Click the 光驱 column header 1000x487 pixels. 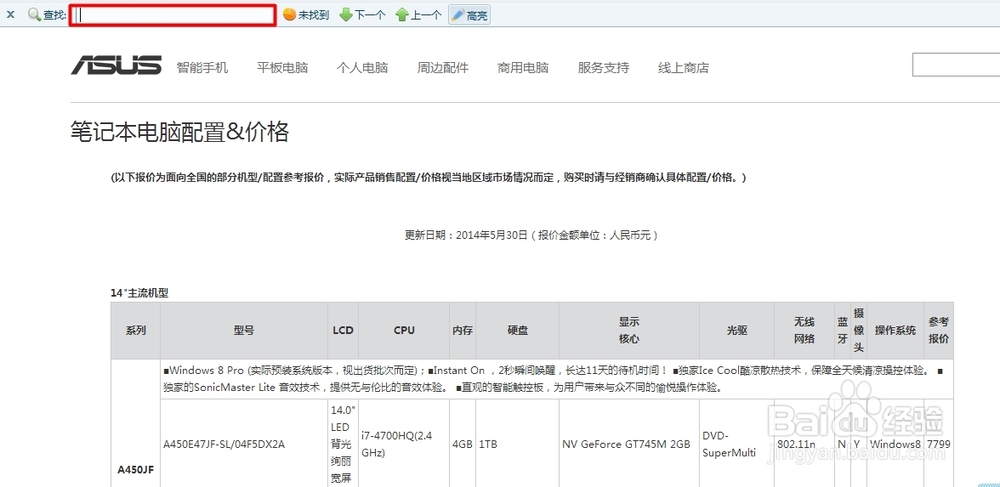[737, 330]
